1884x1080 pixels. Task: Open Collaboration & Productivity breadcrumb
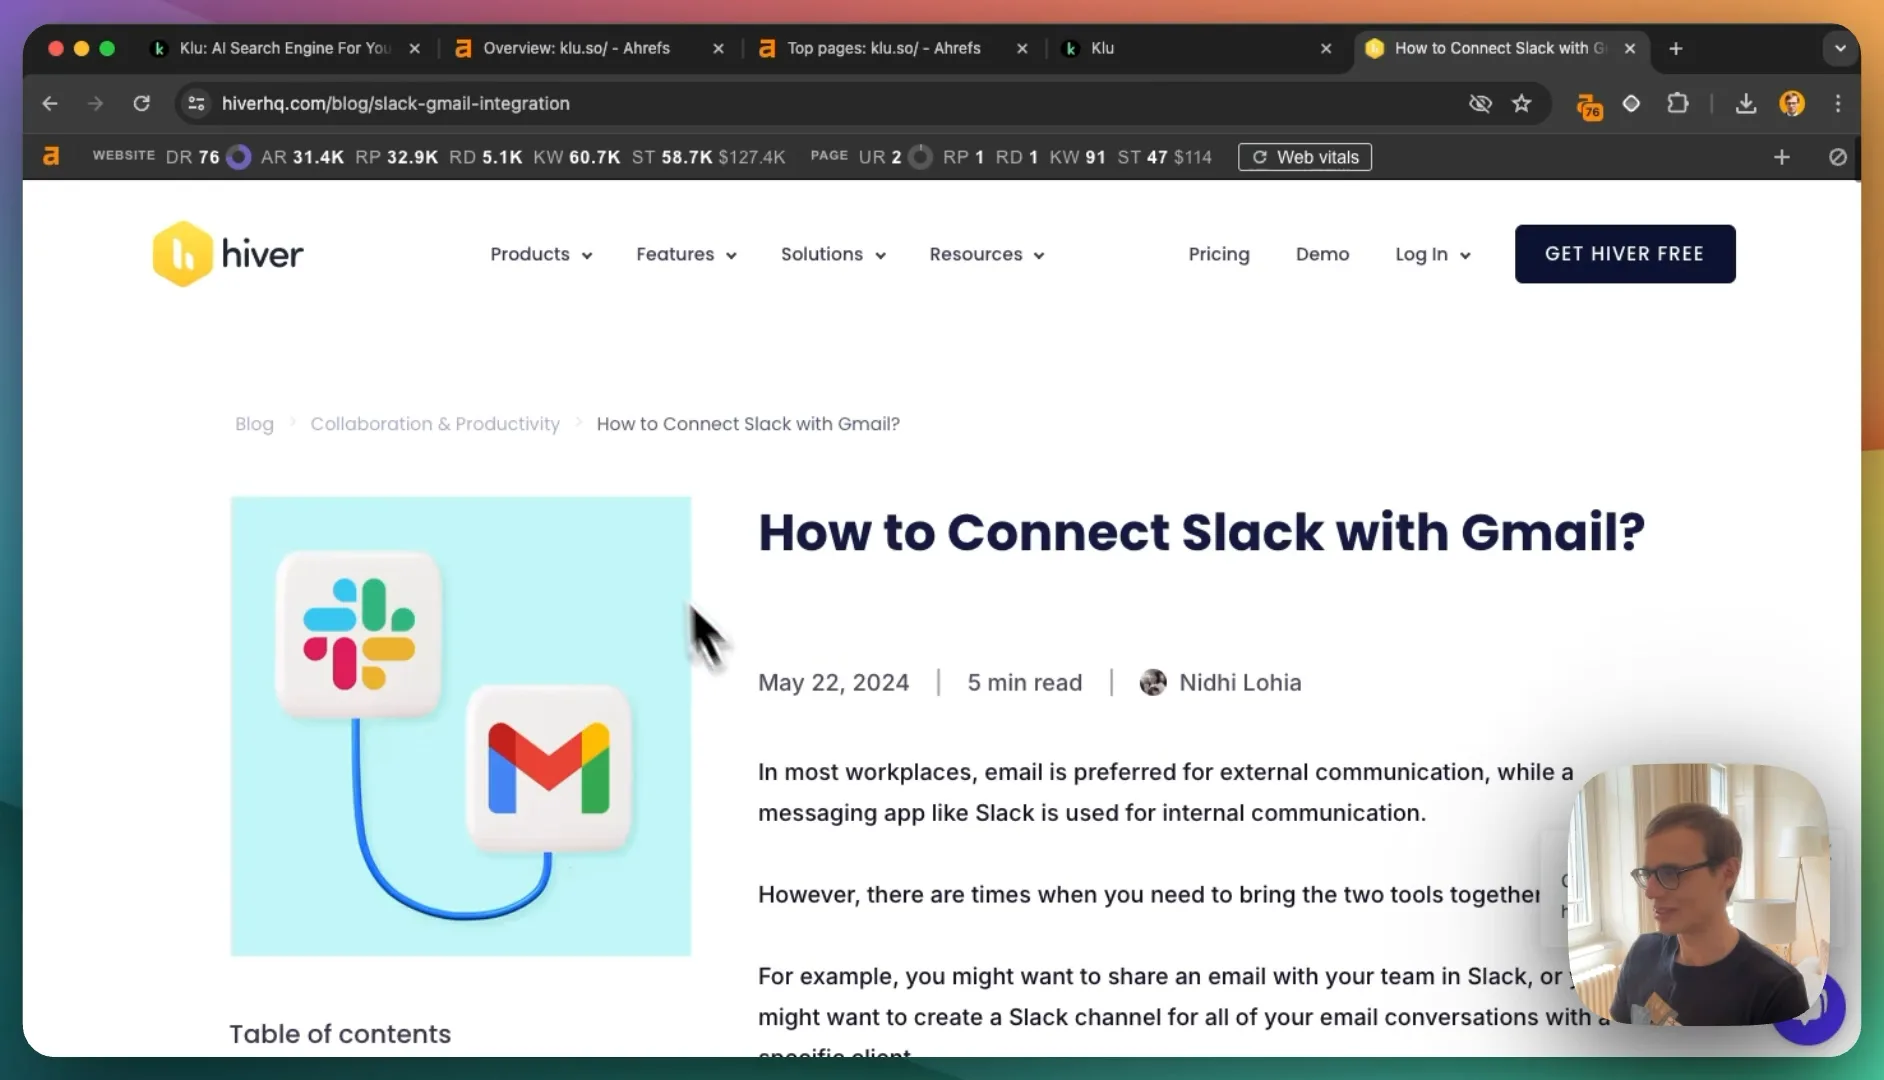coord(435,424)
